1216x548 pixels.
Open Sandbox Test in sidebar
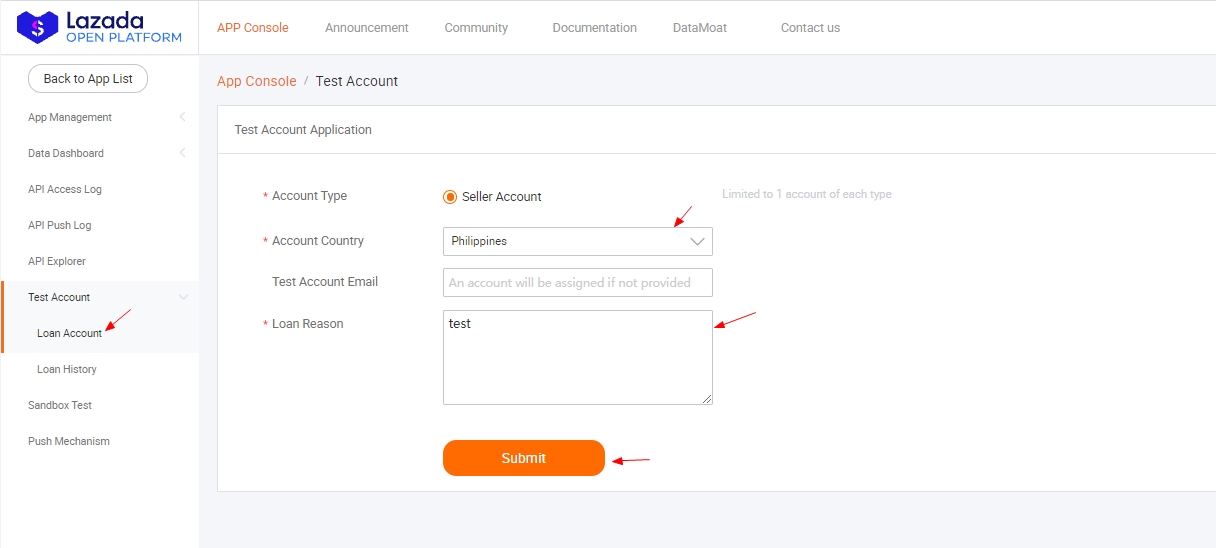tap(60, 405)
